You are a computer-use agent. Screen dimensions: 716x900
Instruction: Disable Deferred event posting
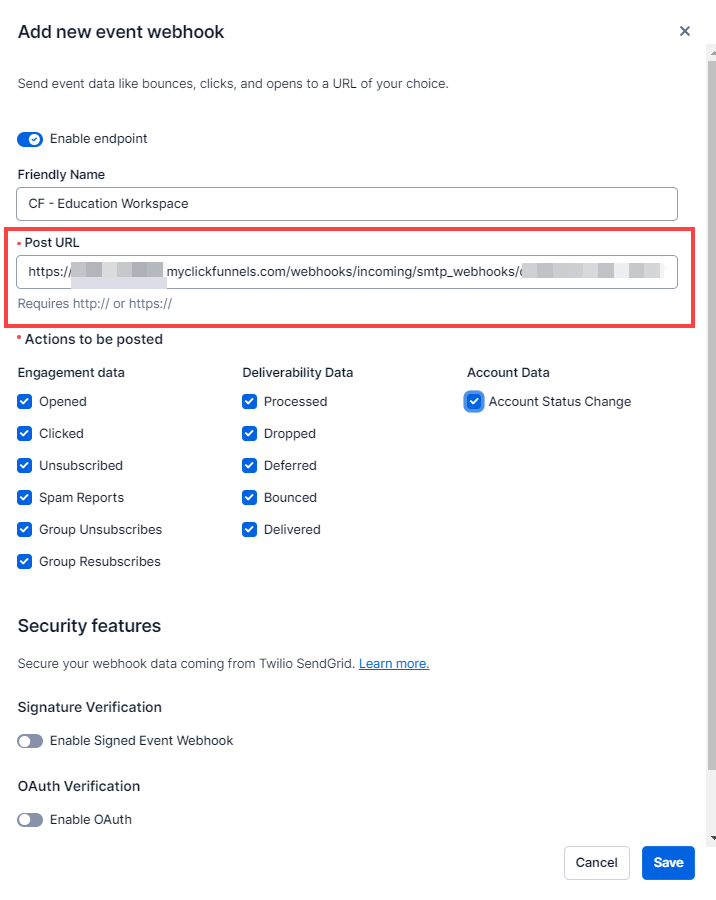pyautogui.click(x=249, y=465)
